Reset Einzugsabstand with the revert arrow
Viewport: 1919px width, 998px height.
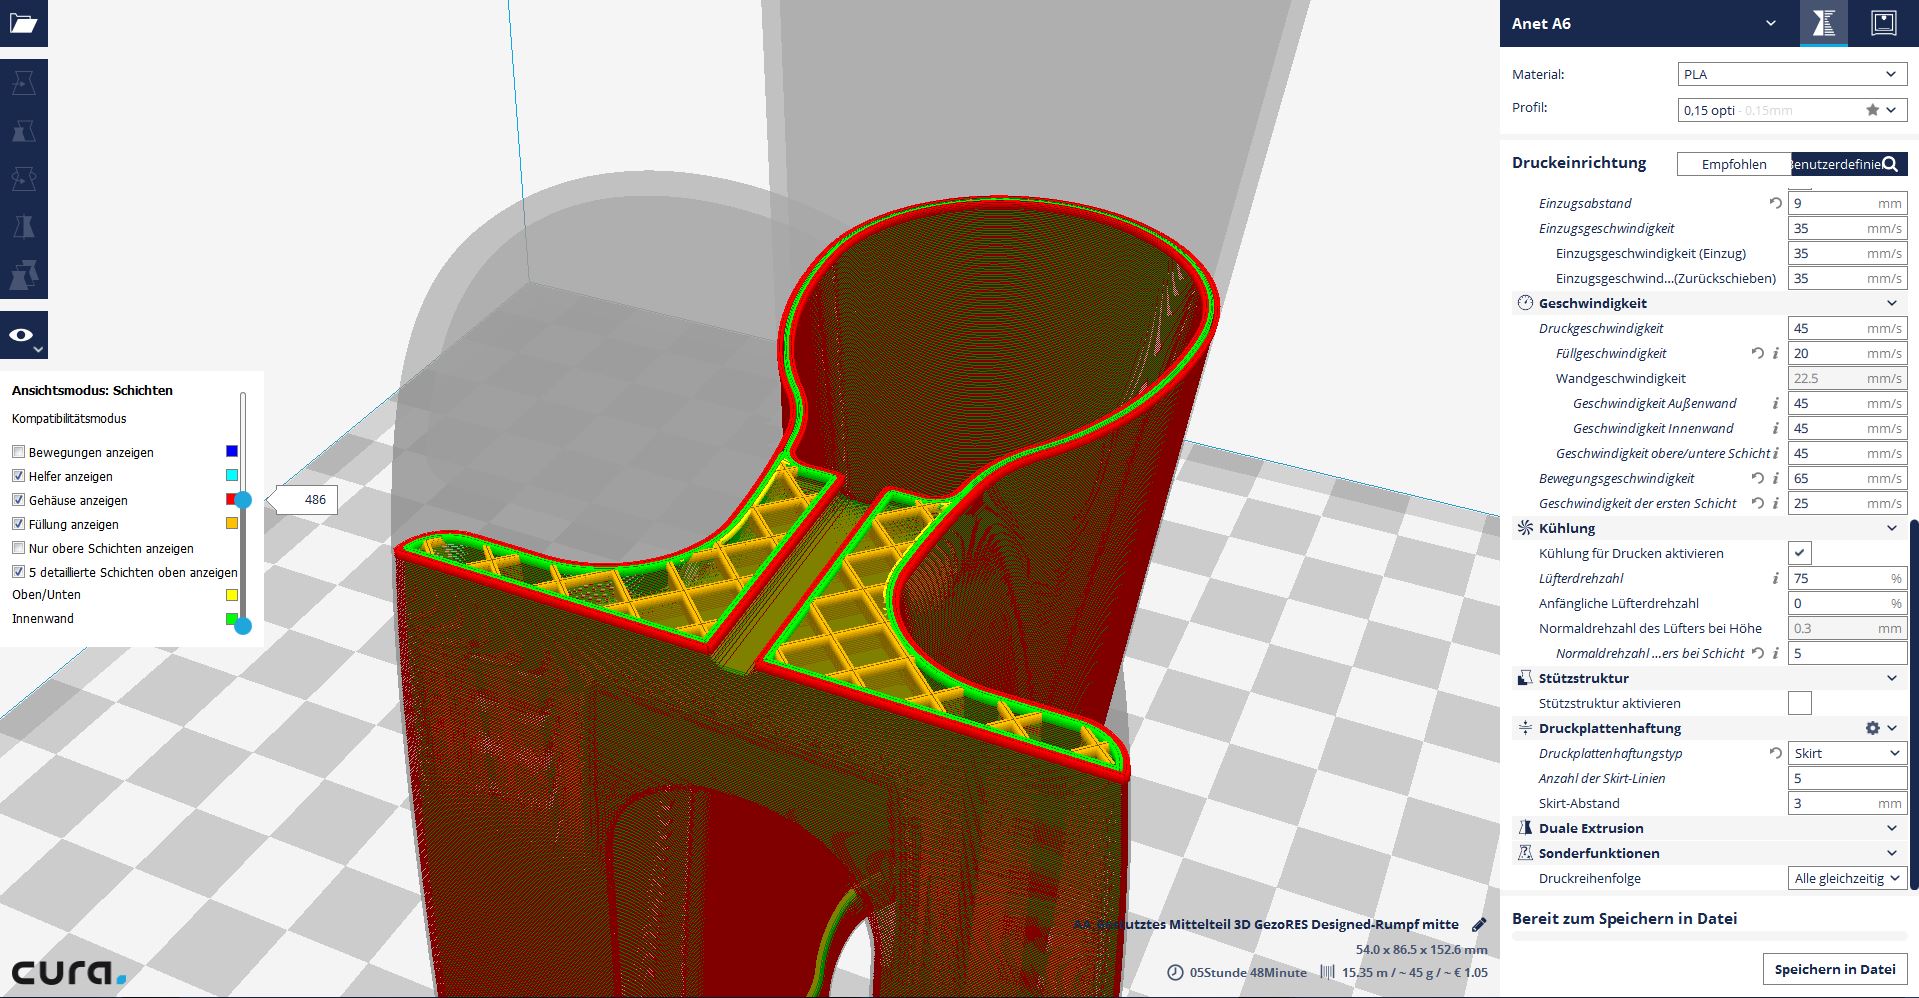[1775, 203]
